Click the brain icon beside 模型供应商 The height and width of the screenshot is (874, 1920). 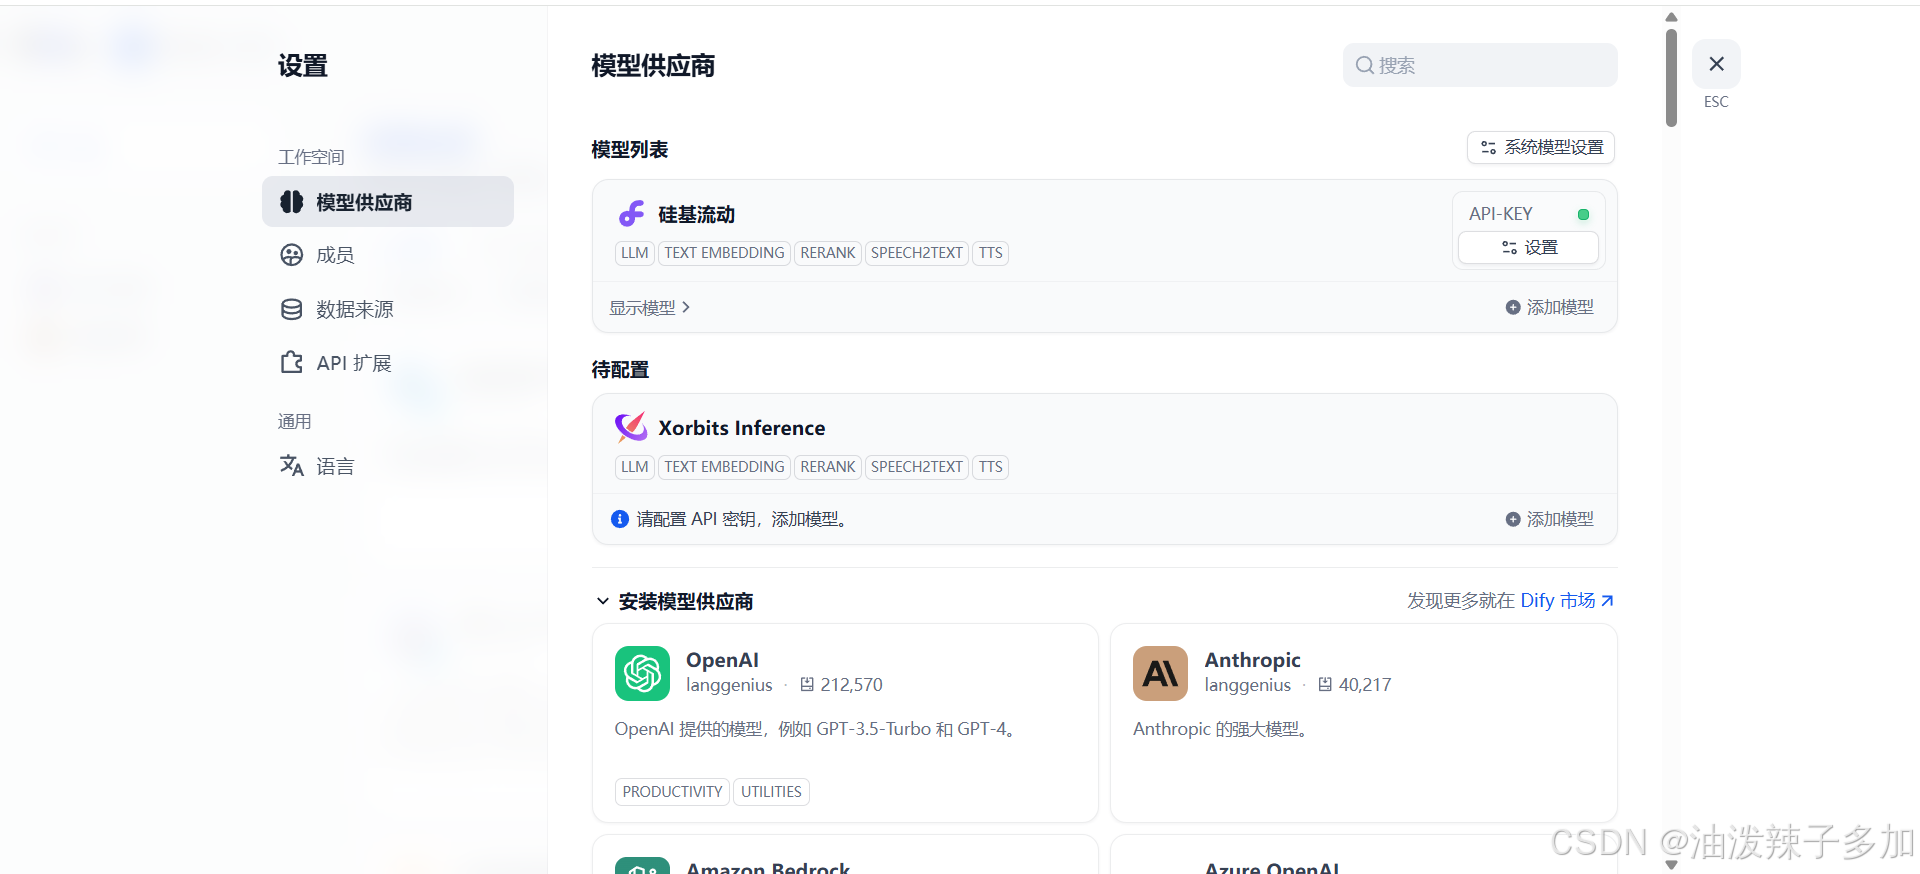(x=291, y=202)
